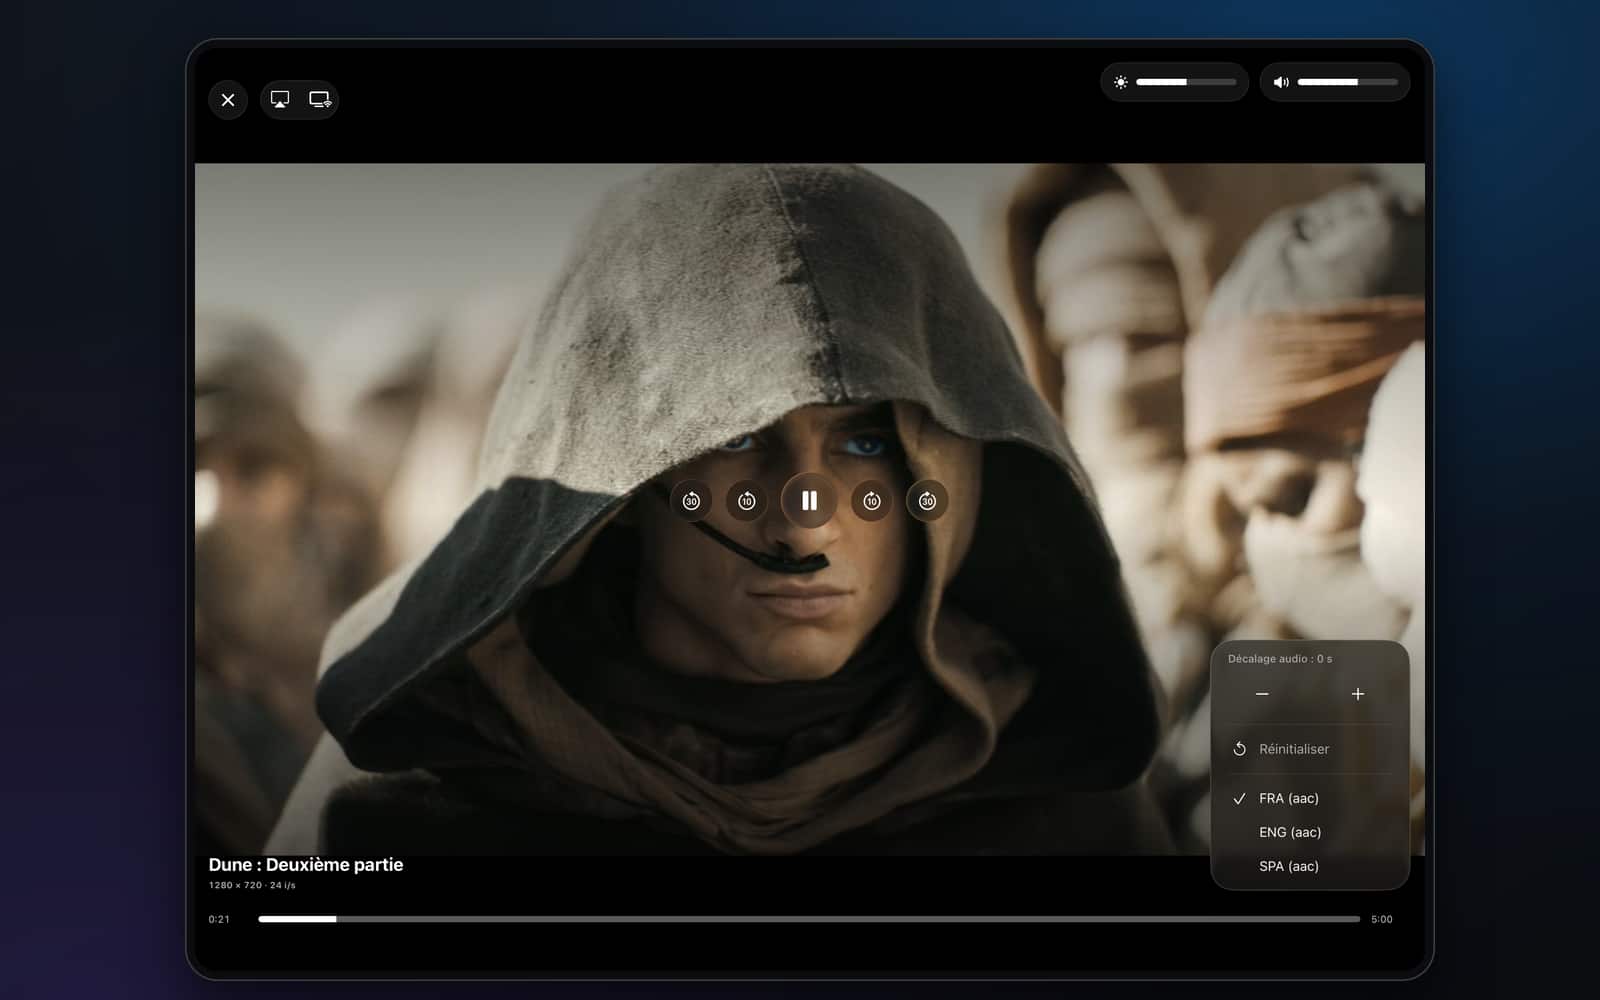Click the brightness sun icon

1121,82
